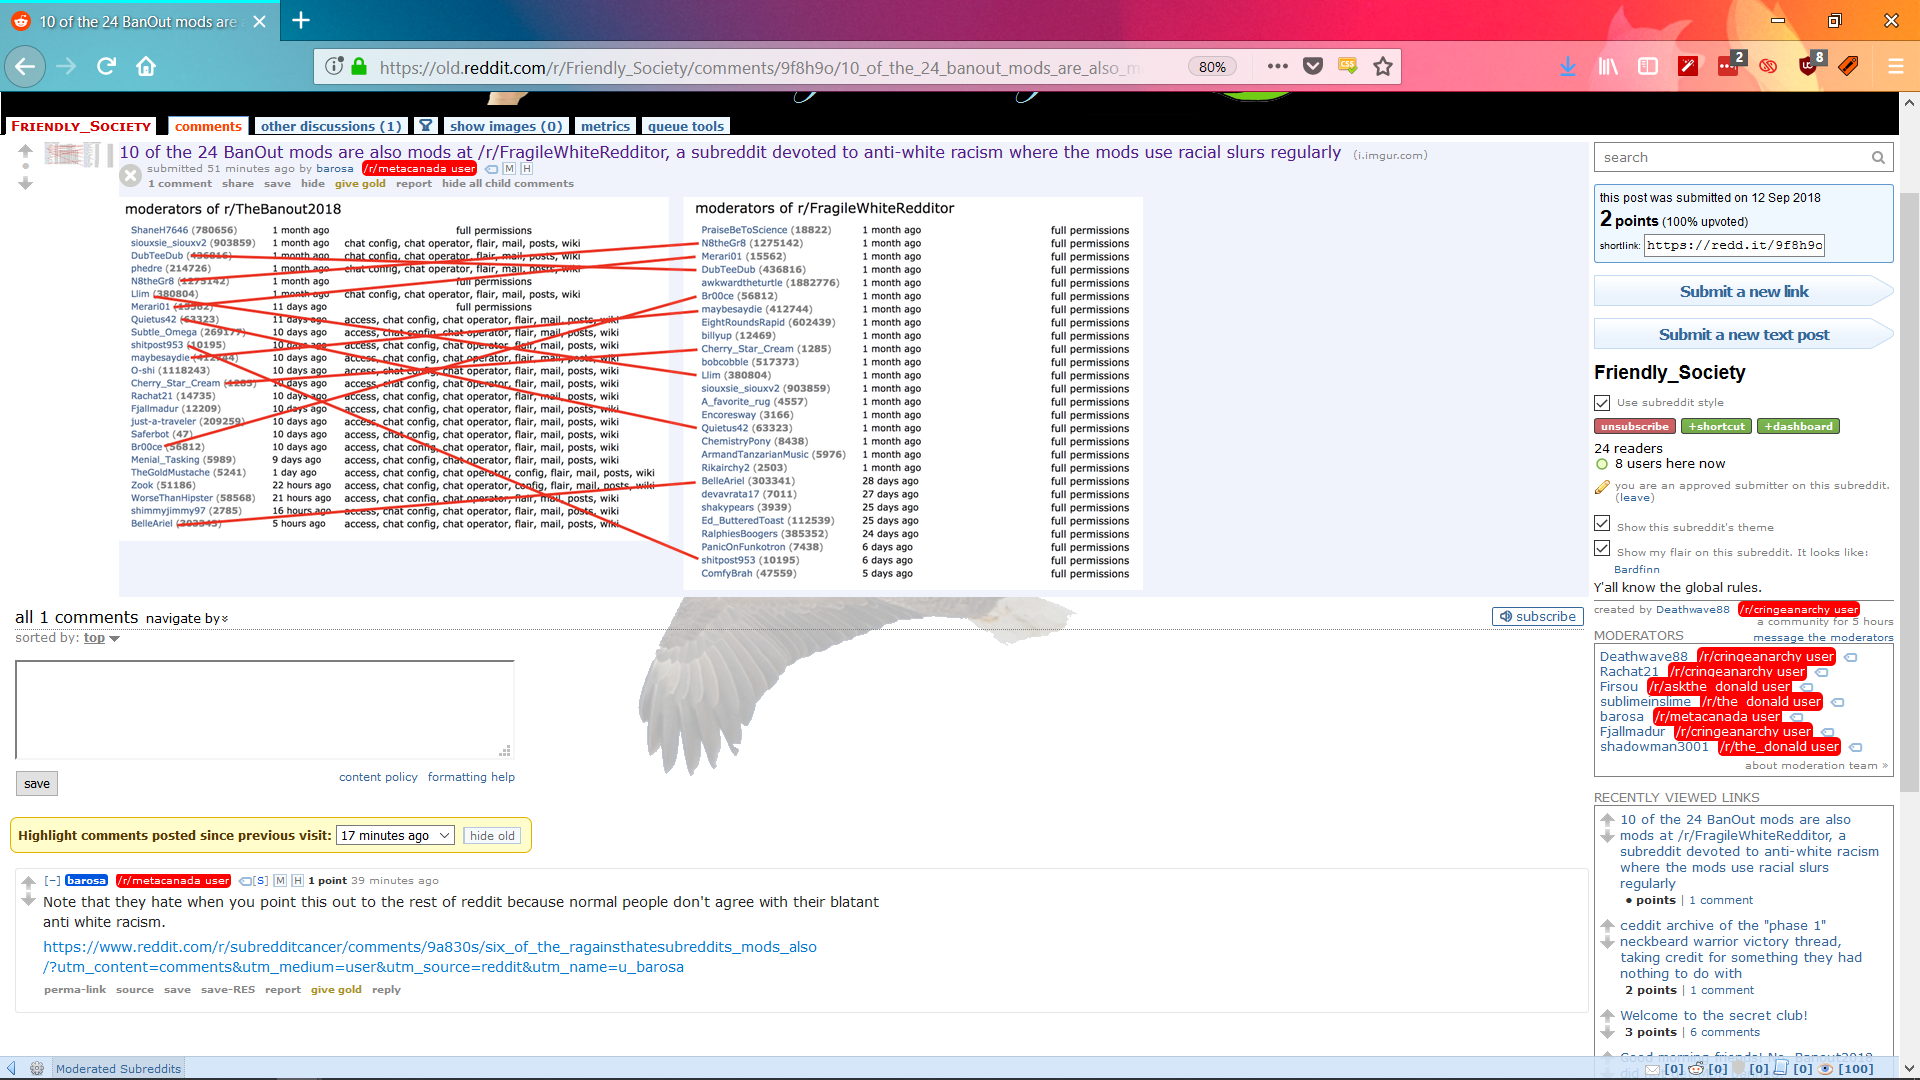Open the LastPass extension with badge 2

pos(1728,66)
